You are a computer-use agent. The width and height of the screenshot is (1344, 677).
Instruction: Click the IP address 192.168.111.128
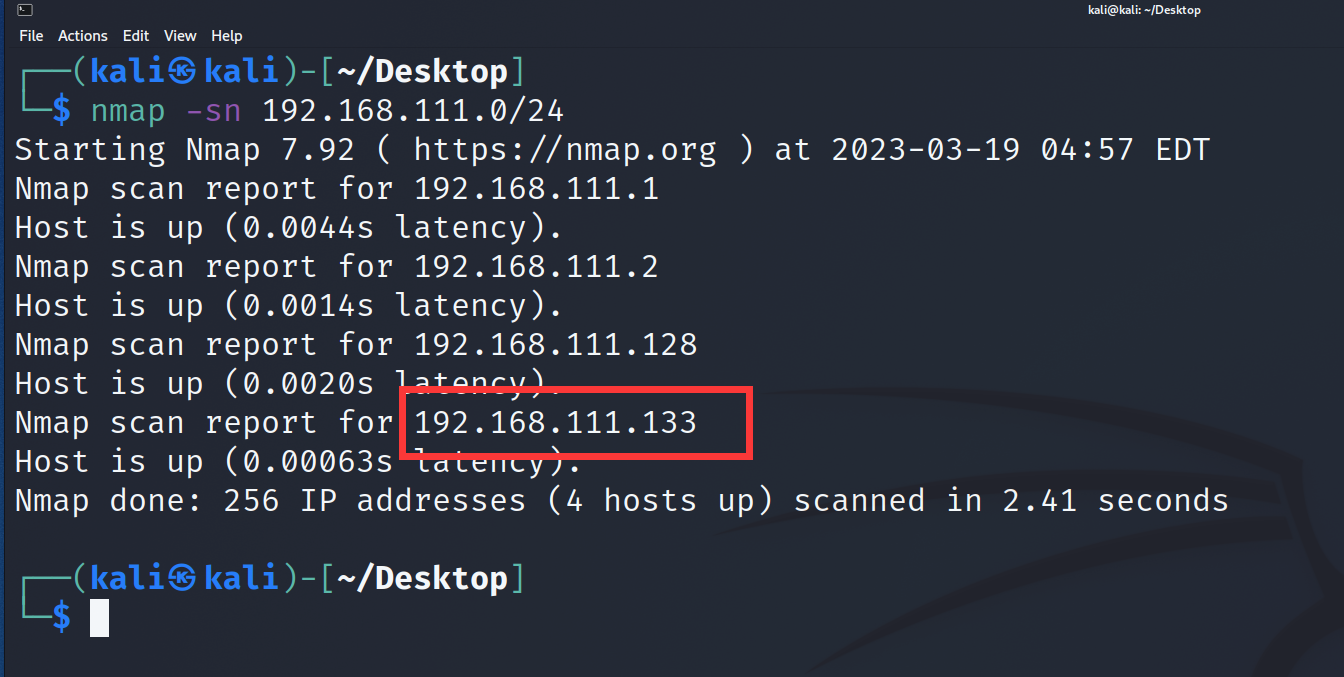coord(555,345)
